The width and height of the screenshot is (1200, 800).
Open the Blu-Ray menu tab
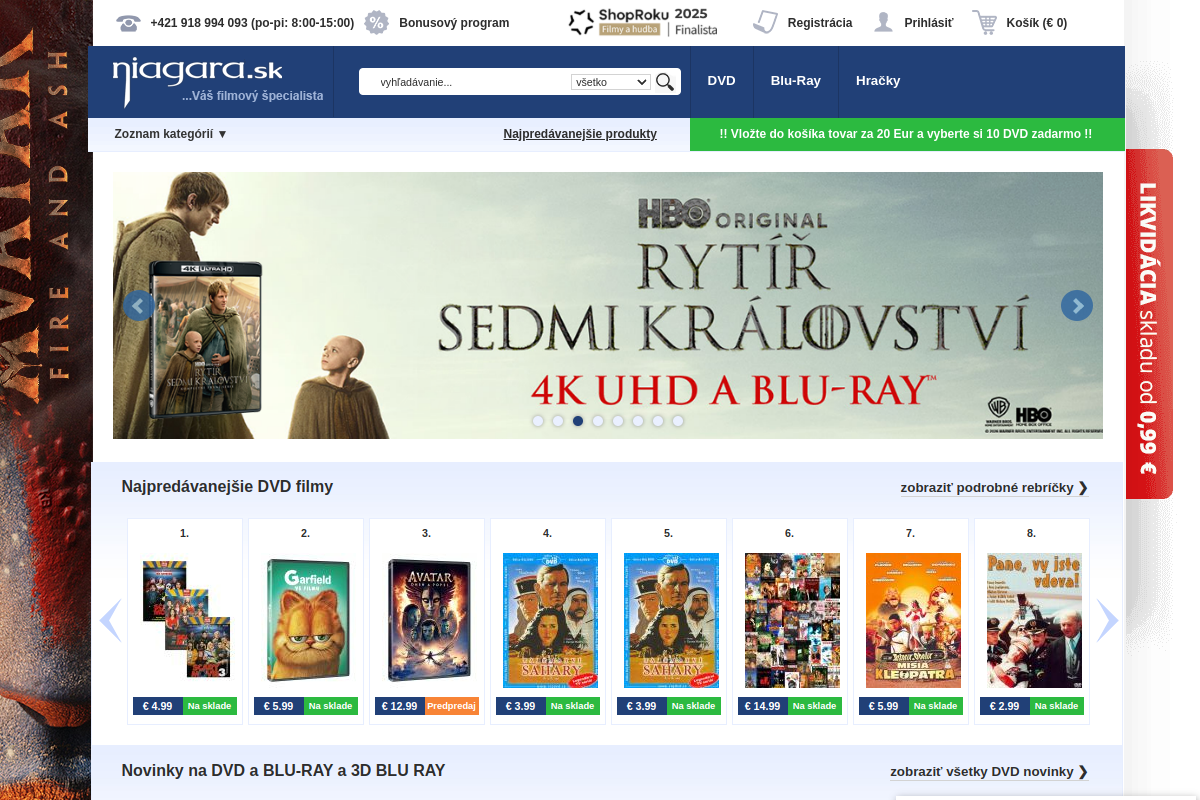point(796,81)
